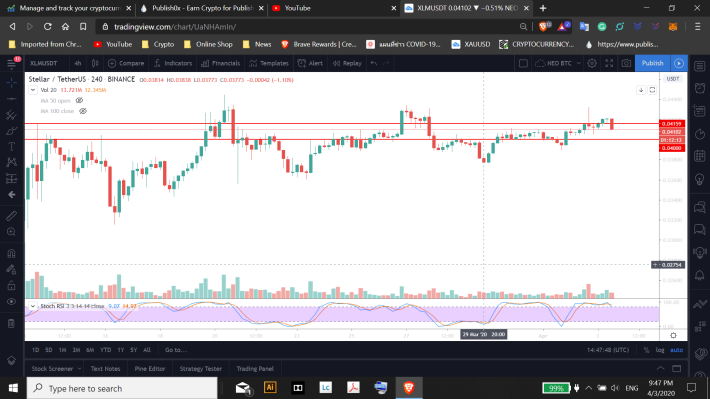Screen dimensions: 710x399
Task: Toggle log scale mode
Action: click(x=660, y=350)
